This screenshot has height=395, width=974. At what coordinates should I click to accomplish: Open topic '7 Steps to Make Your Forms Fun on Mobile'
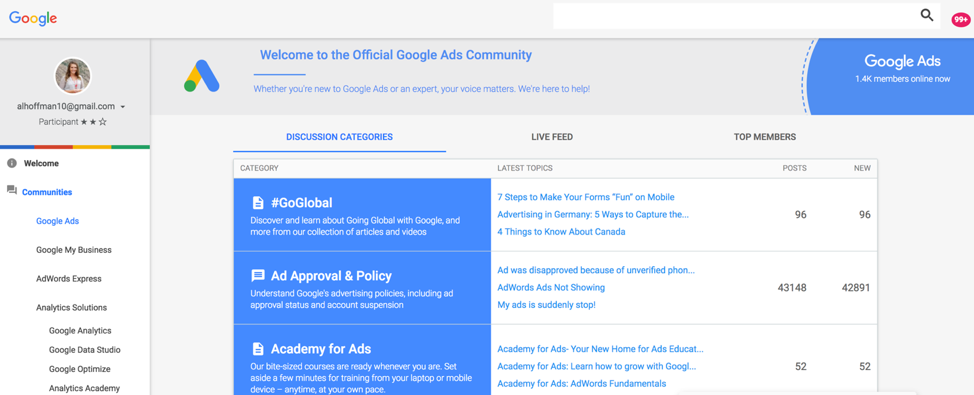[x=586, y=197]
